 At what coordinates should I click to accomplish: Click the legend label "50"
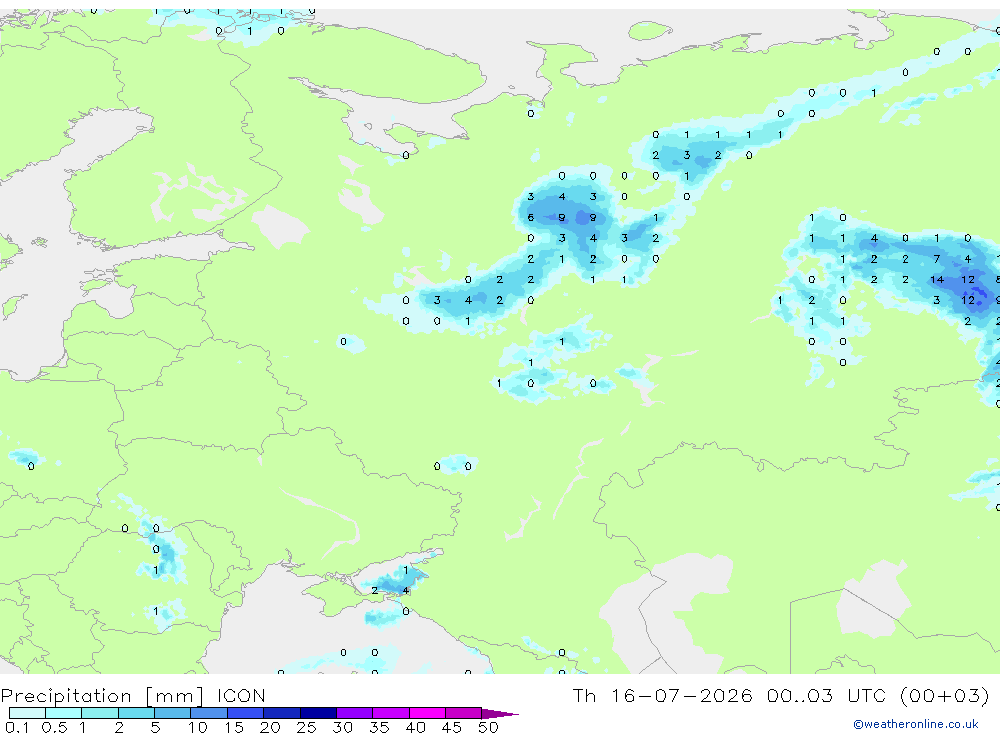point(488,727)
